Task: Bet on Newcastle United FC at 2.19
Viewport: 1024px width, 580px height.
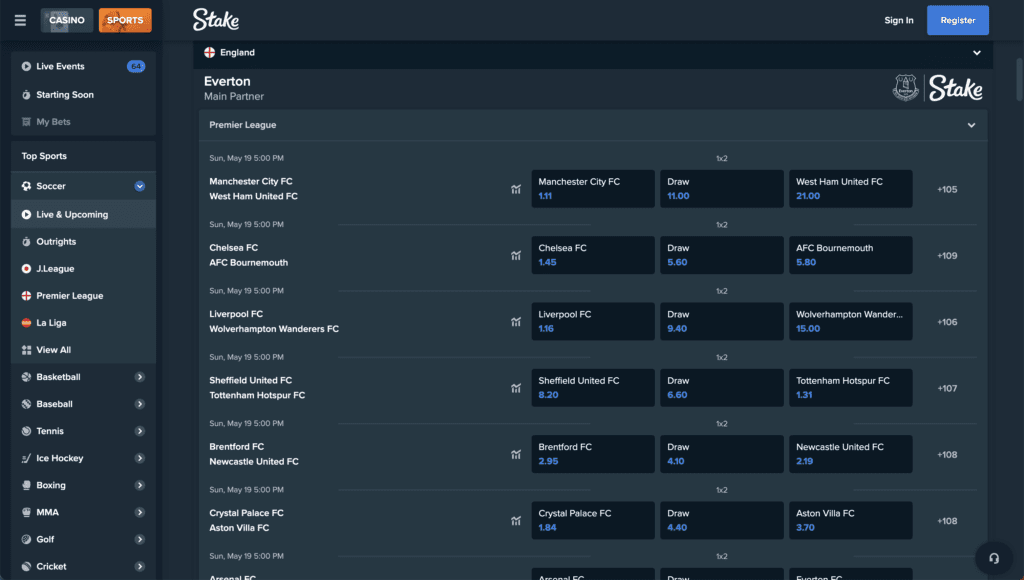Action: 851,454
